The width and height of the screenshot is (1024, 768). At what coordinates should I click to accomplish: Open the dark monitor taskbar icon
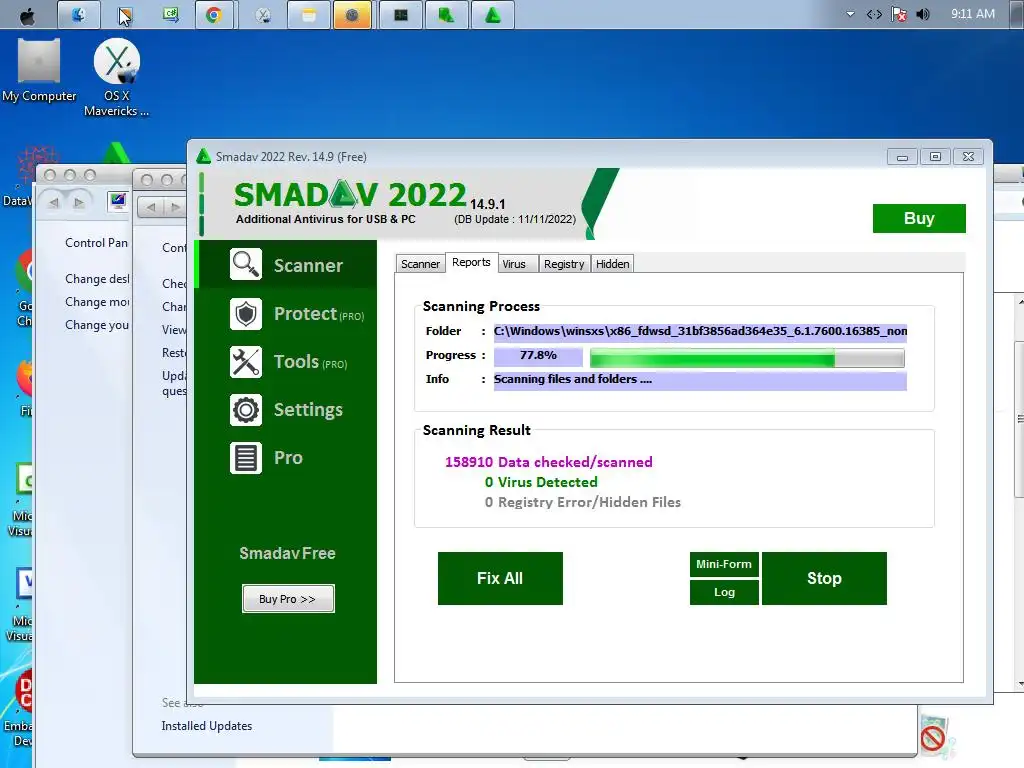[x=400, y=15]
